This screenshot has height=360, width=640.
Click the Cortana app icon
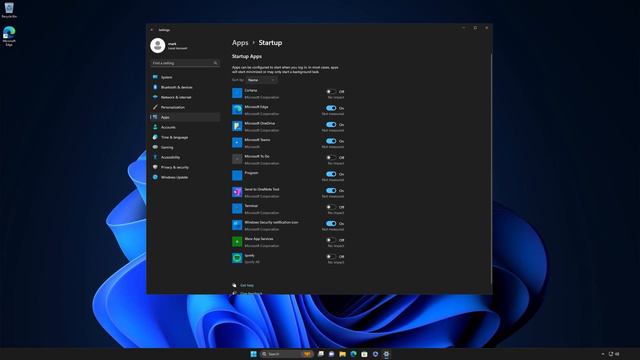click(237, 93)
